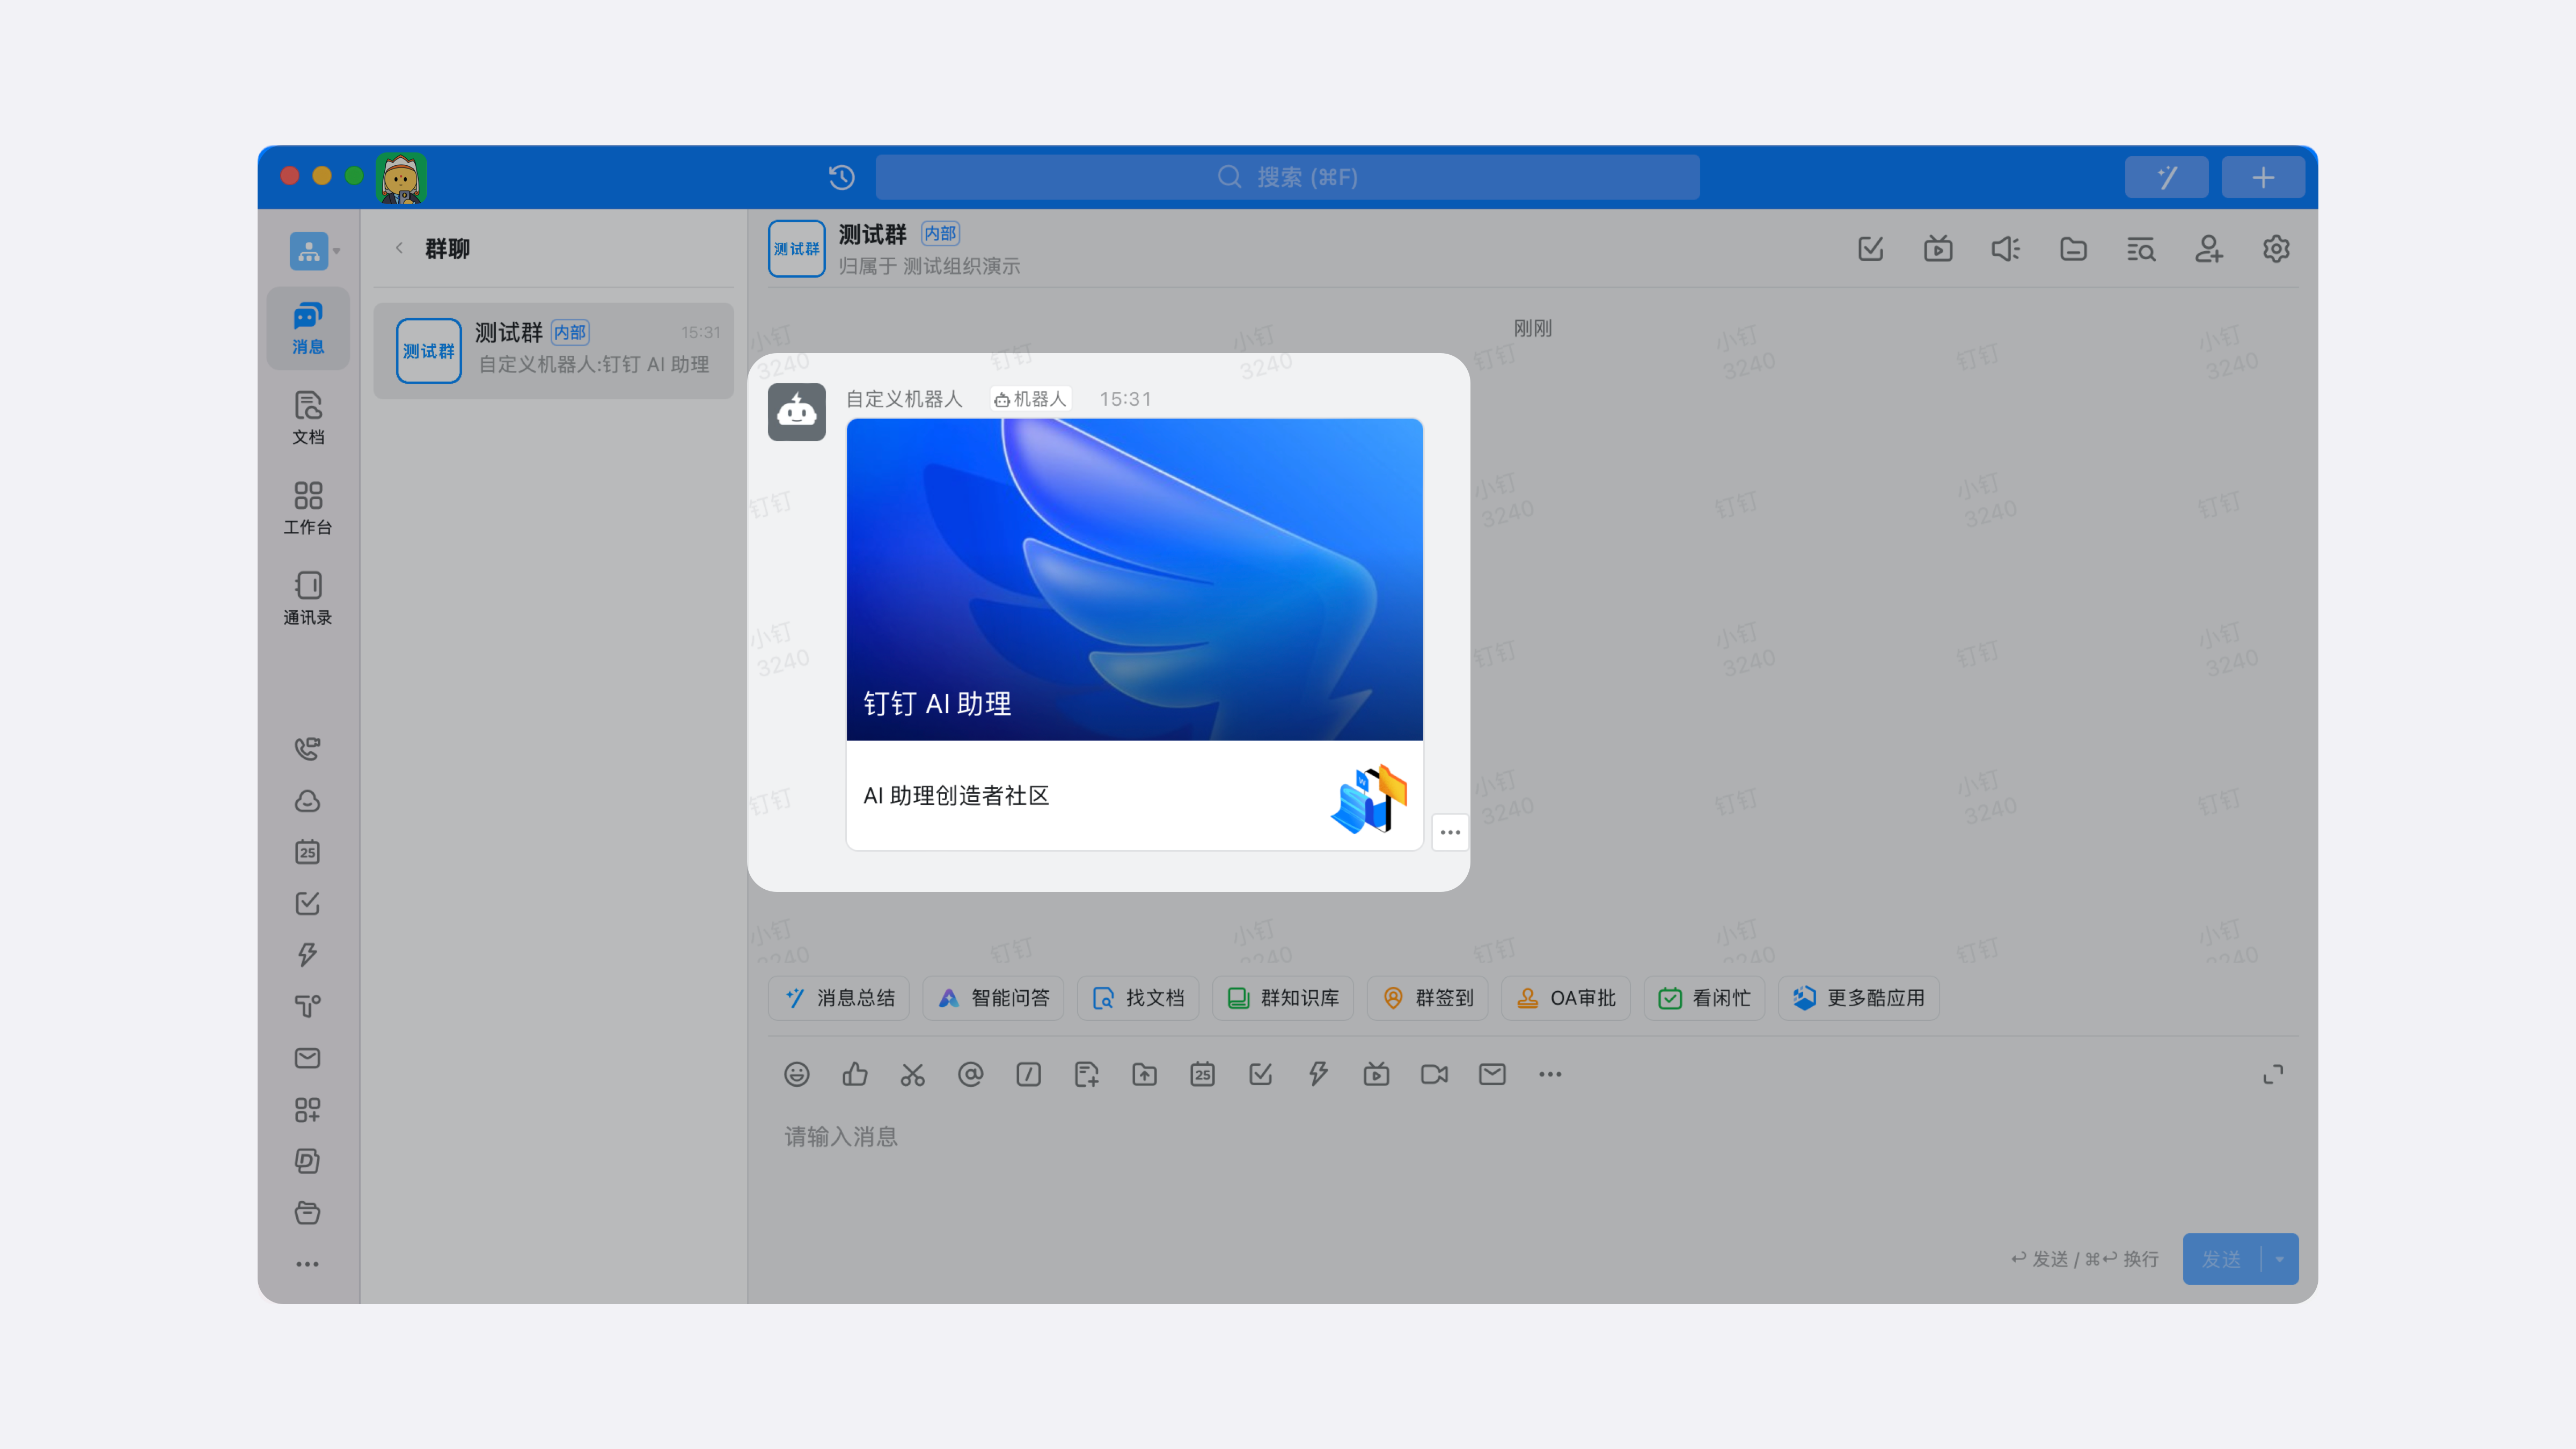Viewport: 2576px width, 1449px height.
Task: Switch to the 文档 tab
Action: pos(308,417)
